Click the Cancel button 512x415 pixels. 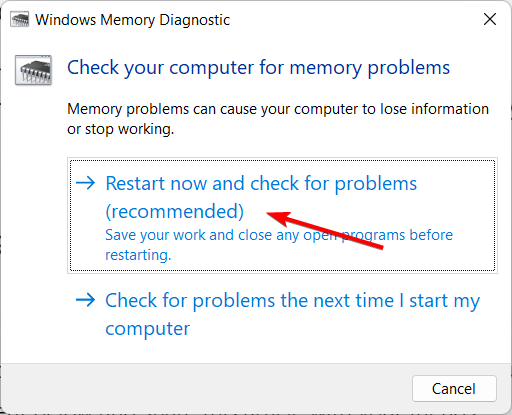pos(454,389)
